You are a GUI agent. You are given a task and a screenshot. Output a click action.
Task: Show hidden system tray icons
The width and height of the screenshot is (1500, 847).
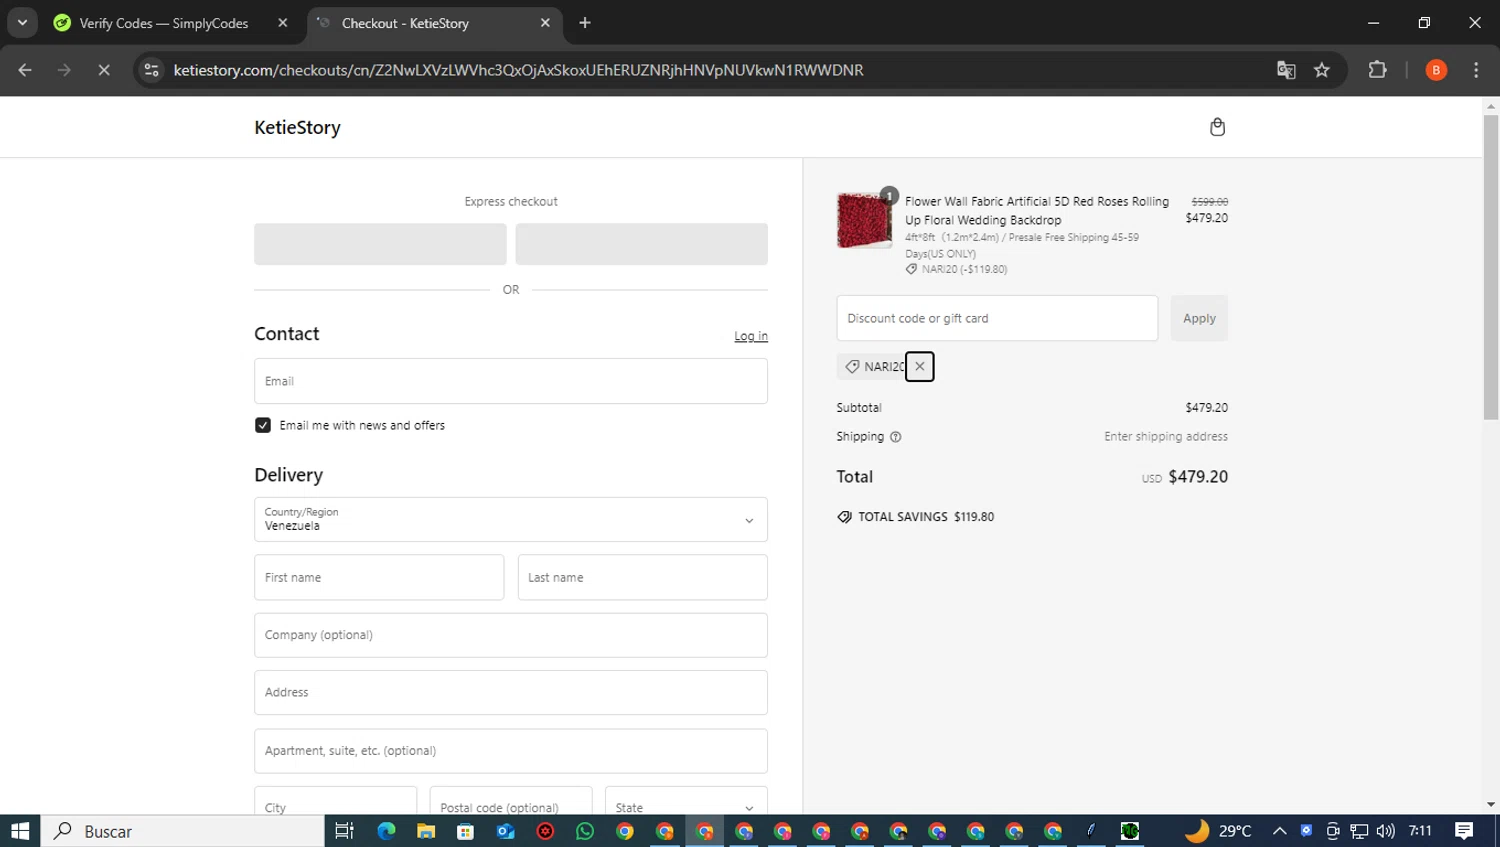1279,831
